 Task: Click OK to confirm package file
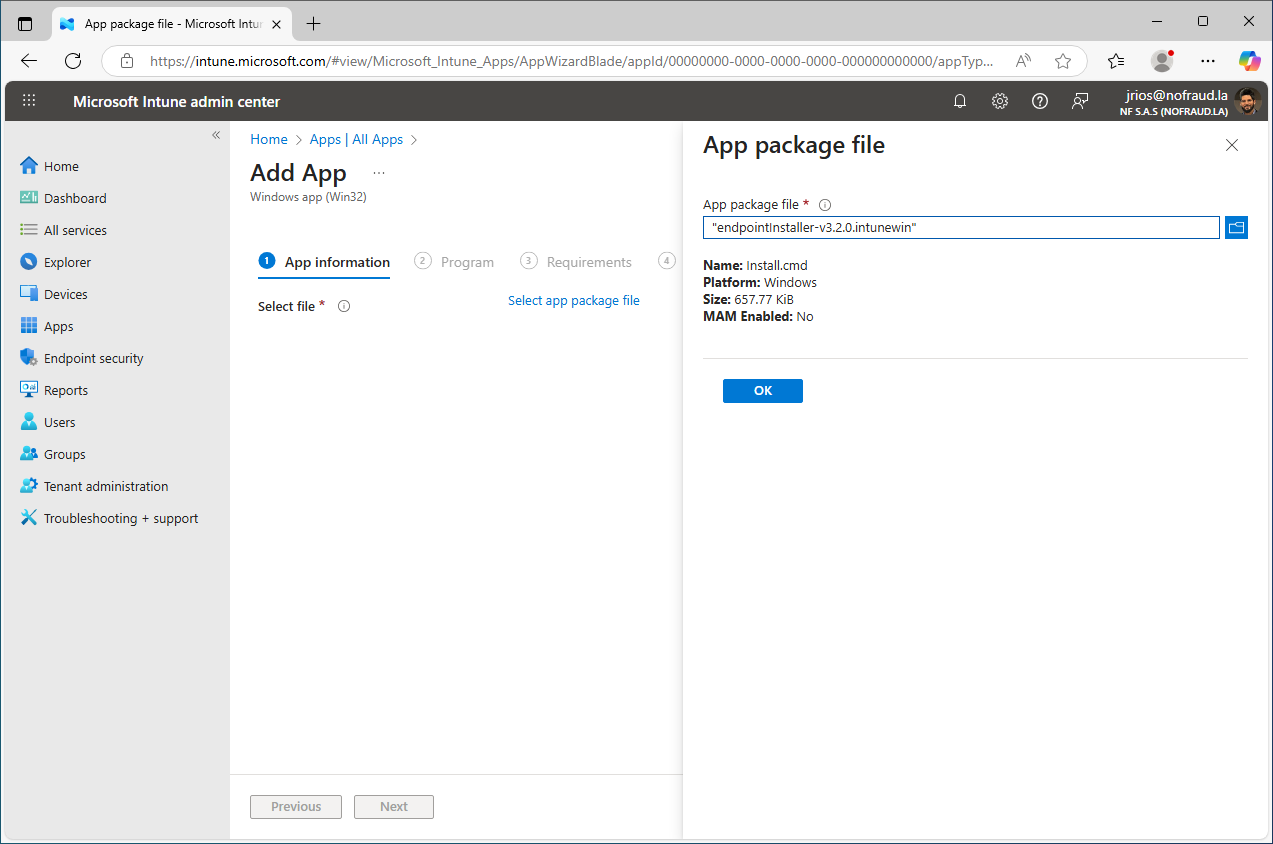(x=763, y=391)
